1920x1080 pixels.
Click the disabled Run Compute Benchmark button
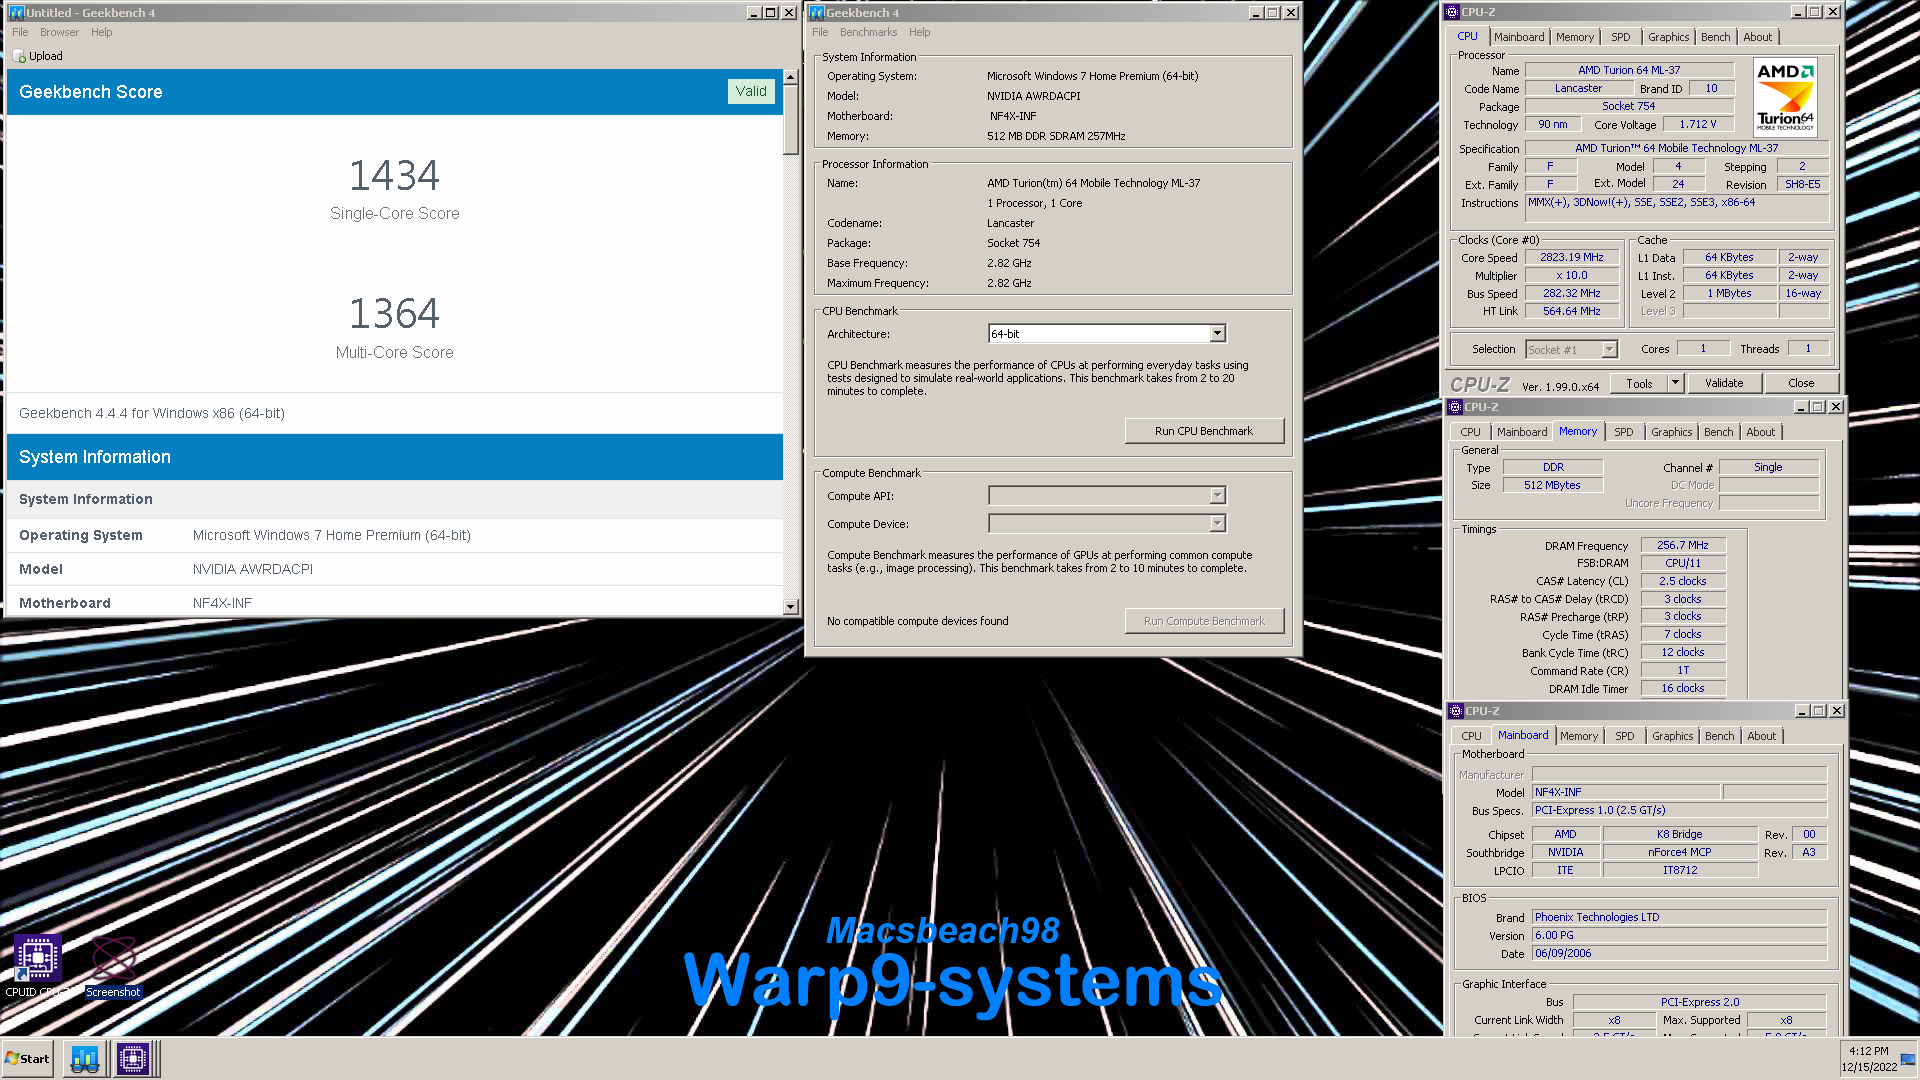[1204, 621]
